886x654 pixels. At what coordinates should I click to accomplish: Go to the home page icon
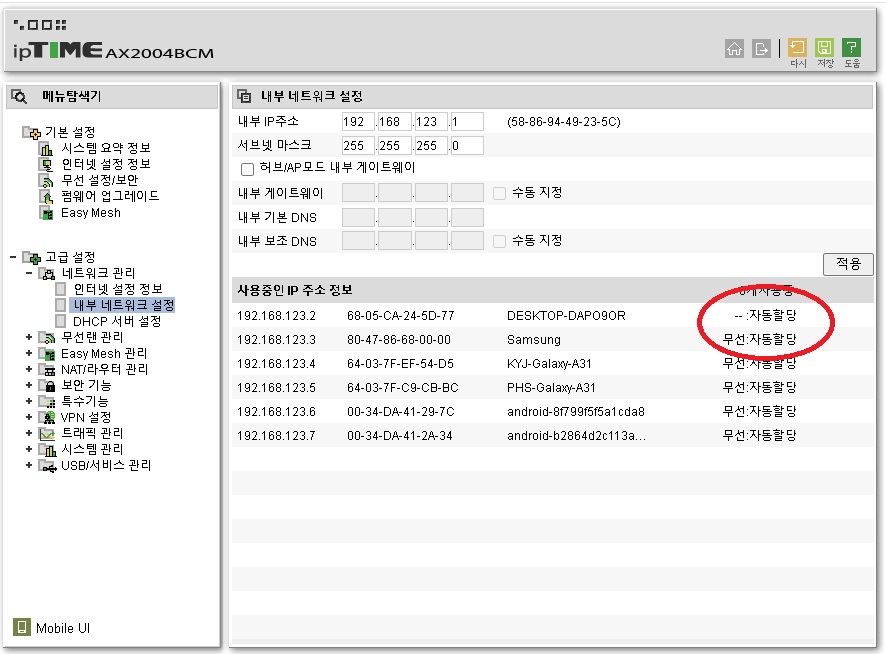click(x=734, y=49)
